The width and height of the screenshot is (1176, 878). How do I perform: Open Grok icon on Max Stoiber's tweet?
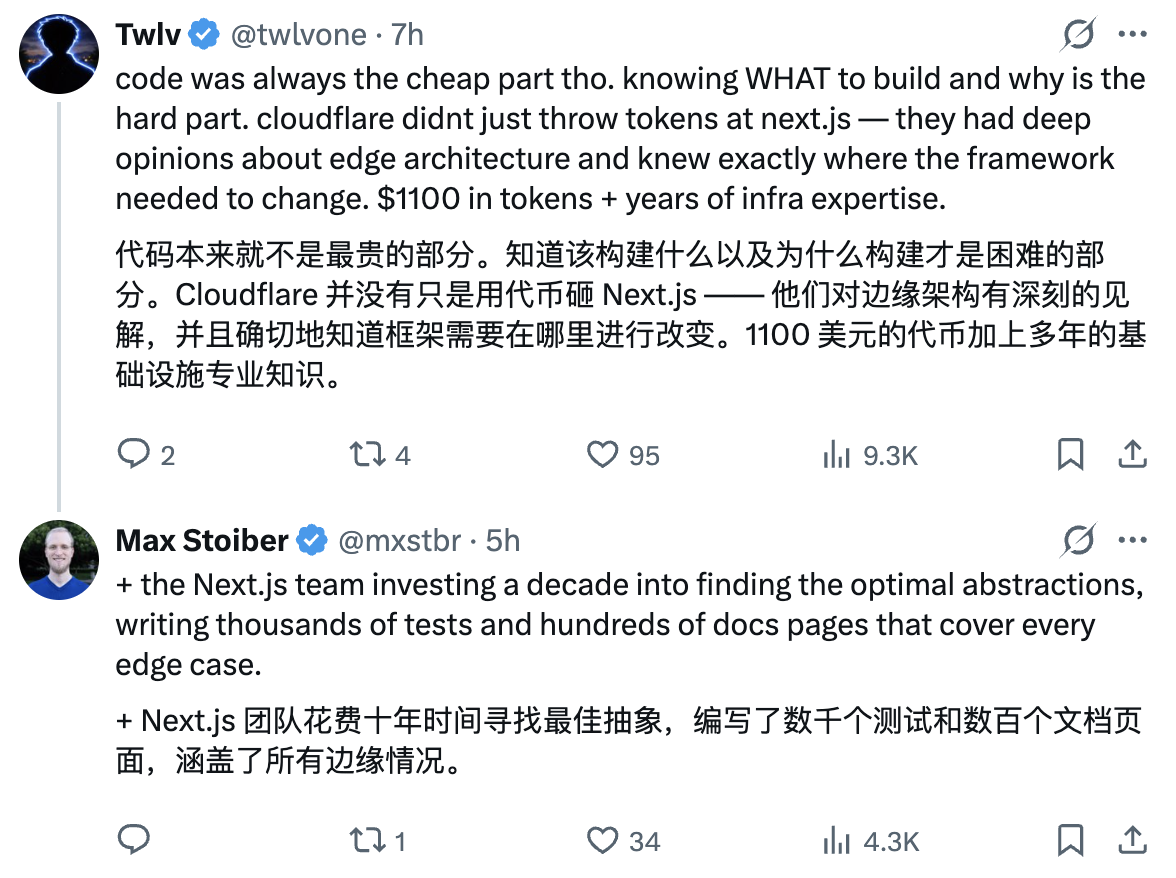[x=1077, y=541]
